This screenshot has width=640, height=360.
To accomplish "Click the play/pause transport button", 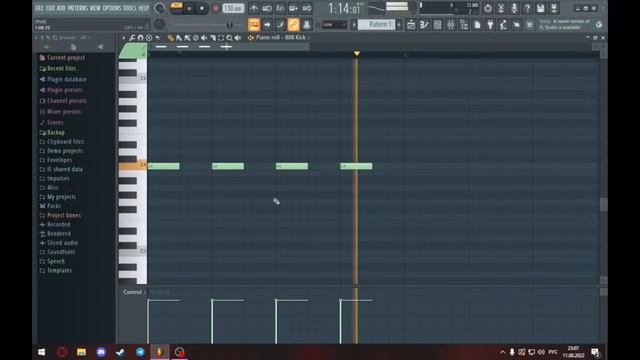I will 189,8.
